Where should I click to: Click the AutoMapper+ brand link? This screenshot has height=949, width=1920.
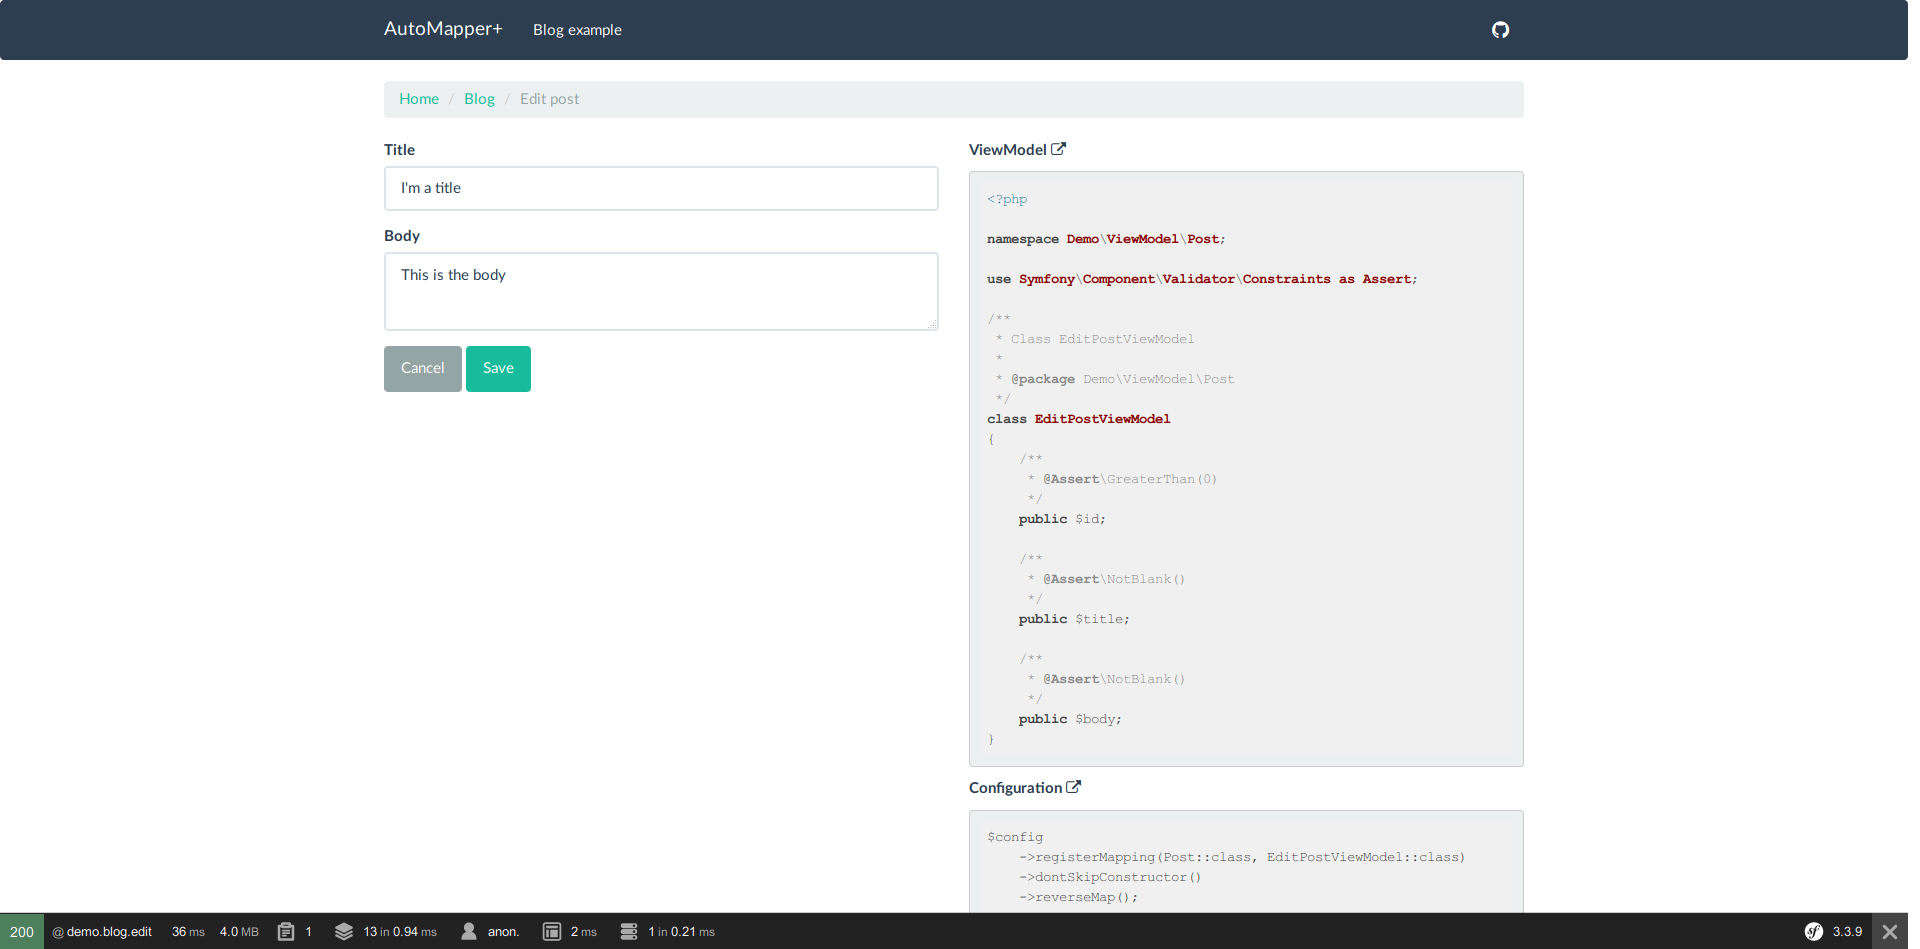(443, 29)
